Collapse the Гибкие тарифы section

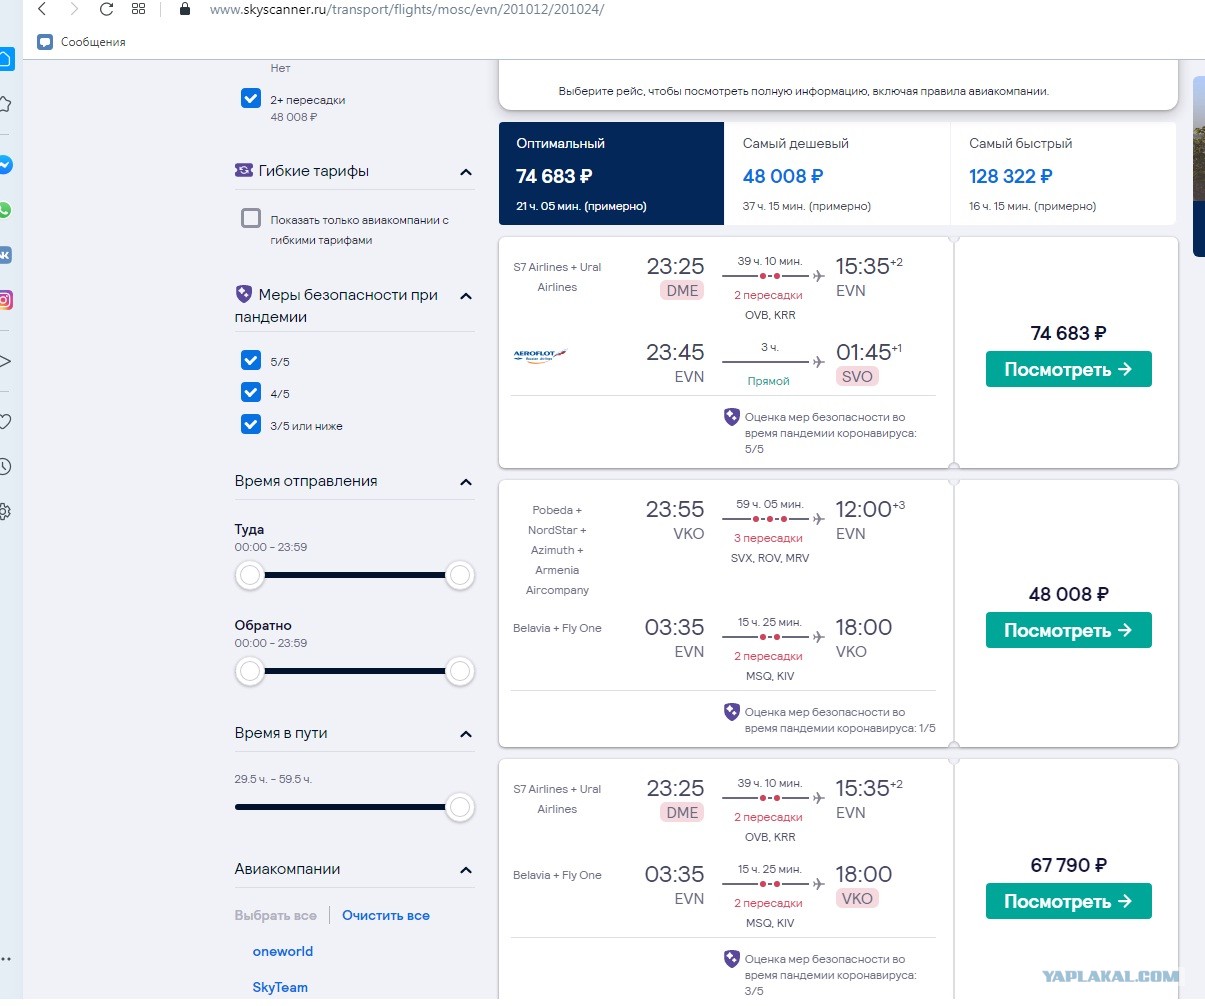[465, 172]
